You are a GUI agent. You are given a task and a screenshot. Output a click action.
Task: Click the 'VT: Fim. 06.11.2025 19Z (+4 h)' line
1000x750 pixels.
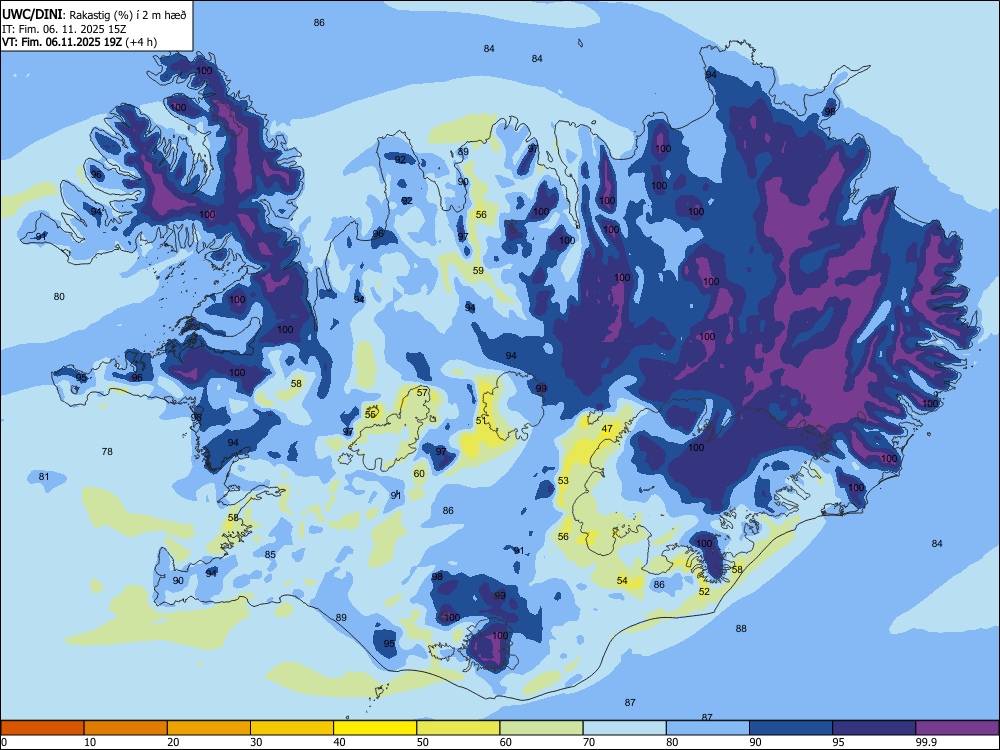click(x=79, y=42)
